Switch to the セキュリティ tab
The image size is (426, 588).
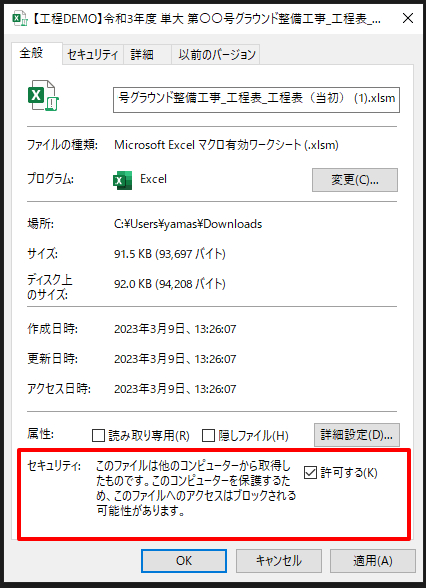(x=93, y=55)
